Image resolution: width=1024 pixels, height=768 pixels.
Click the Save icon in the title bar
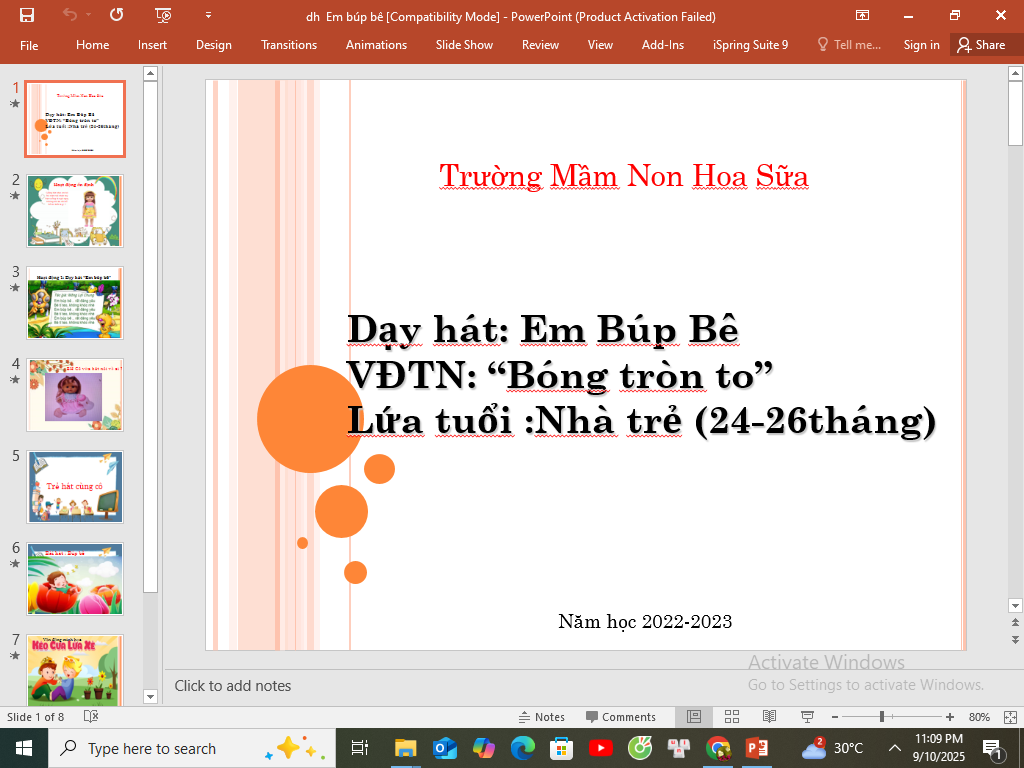coord(27,15)
